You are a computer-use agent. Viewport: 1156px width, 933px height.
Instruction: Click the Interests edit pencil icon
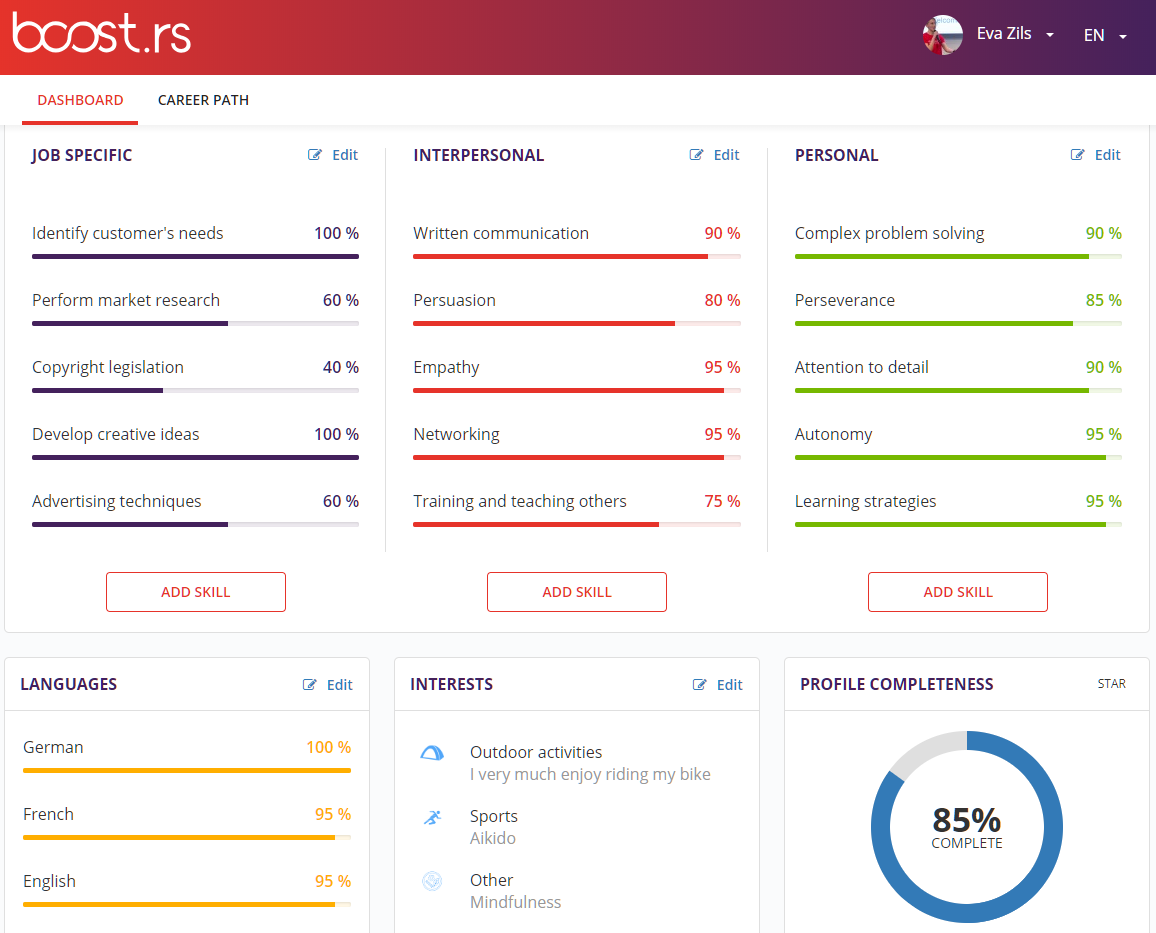(x=701, y=685)
